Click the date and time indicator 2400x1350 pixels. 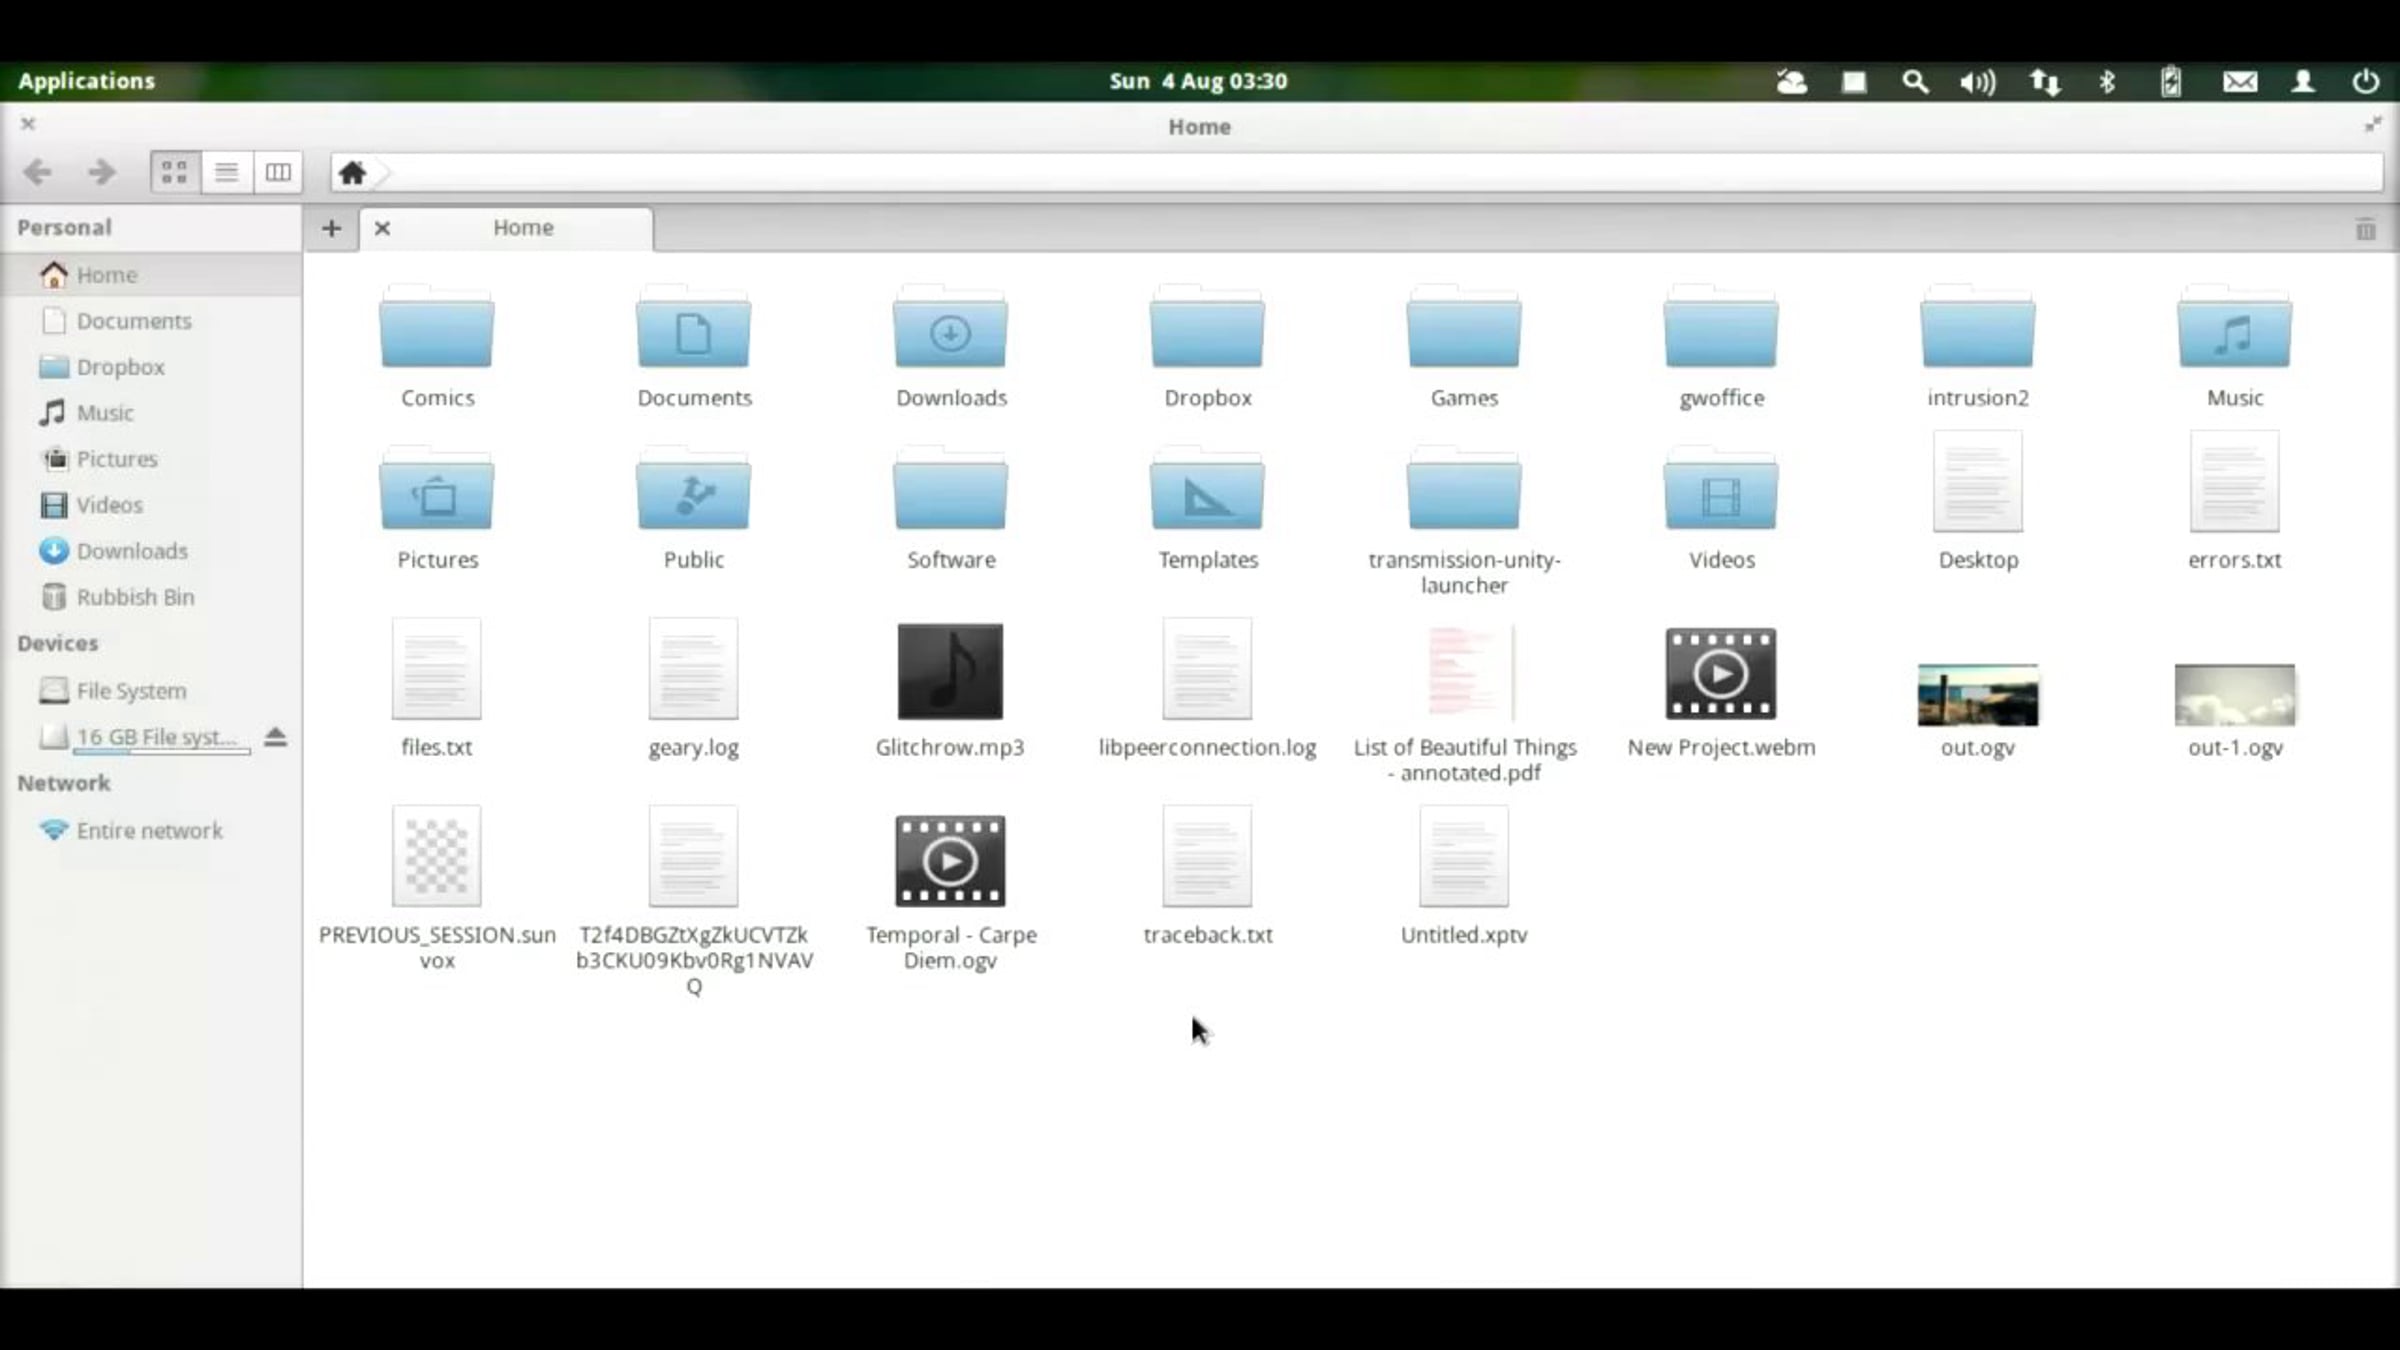tap(1198, 81)
